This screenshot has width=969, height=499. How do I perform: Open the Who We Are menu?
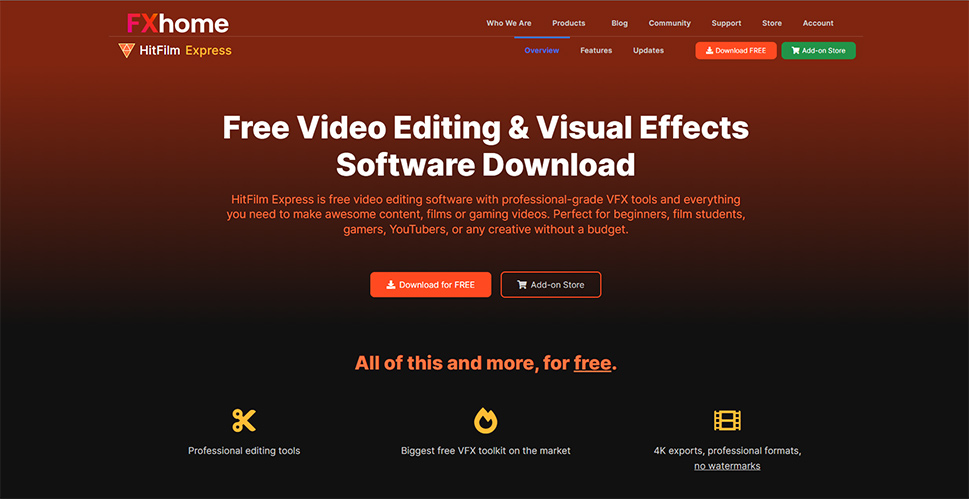(x=509, y=23)
